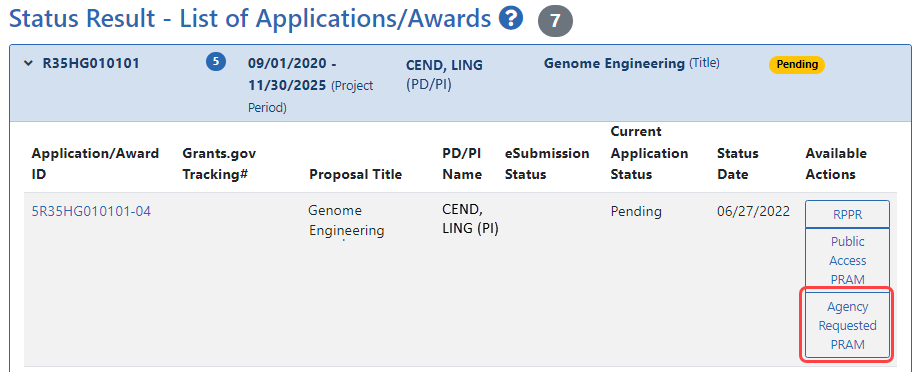Click the Current Application Status column header
The image size is (918, 372).
tap(649, 153)
